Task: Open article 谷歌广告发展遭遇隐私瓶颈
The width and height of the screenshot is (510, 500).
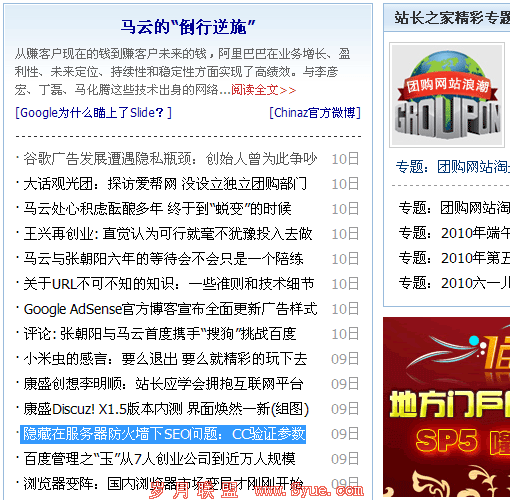Action: 170,159
